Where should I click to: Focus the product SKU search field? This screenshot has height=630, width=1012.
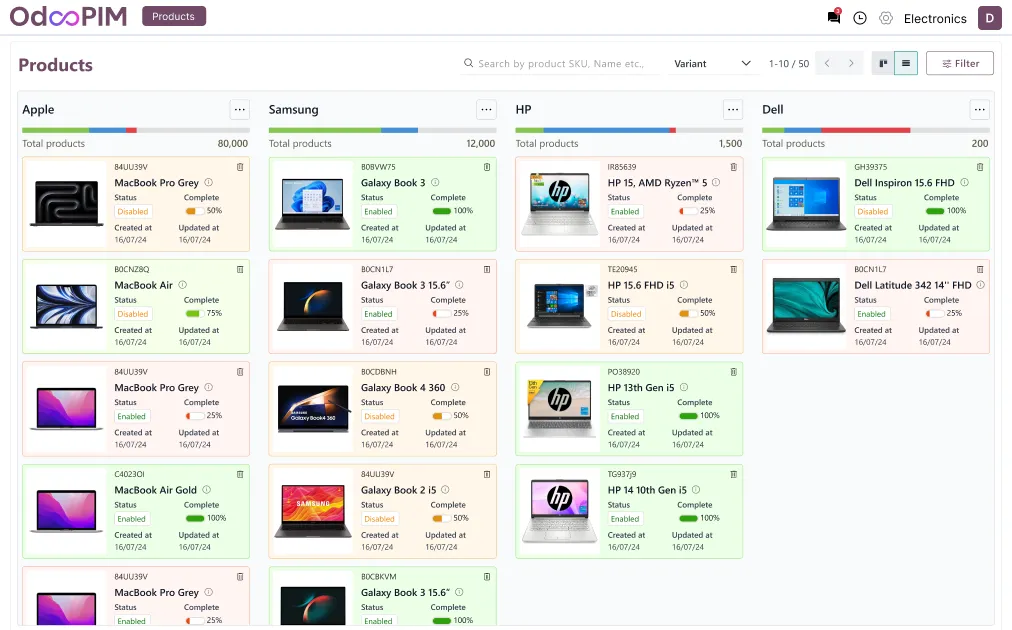(560, 63)
